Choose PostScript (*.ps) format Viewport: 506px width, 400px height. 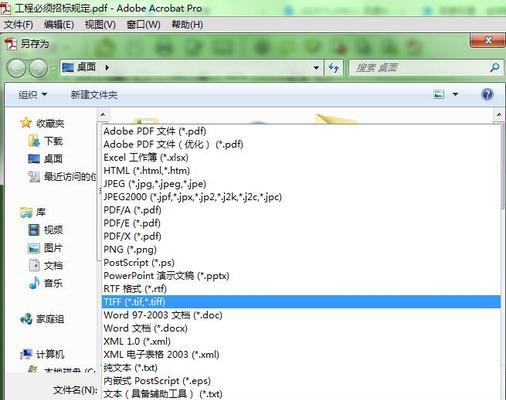click(301, 263)
